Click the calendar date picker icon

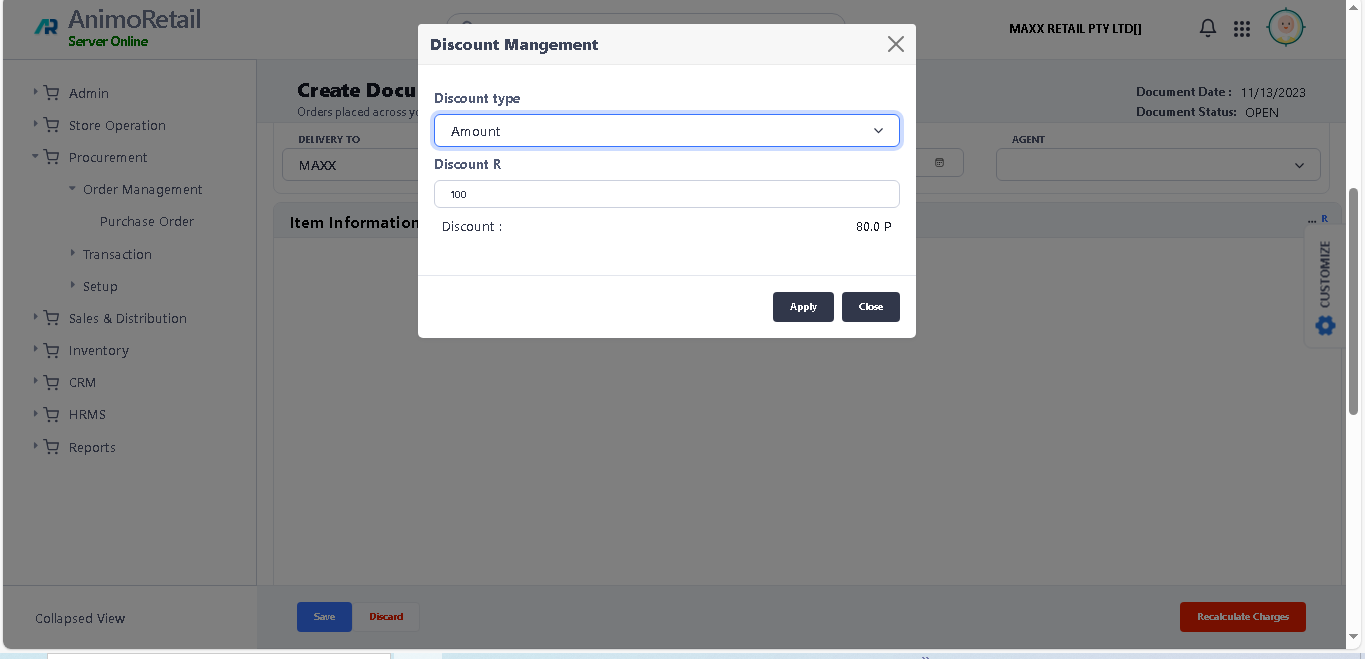point(939,162)
